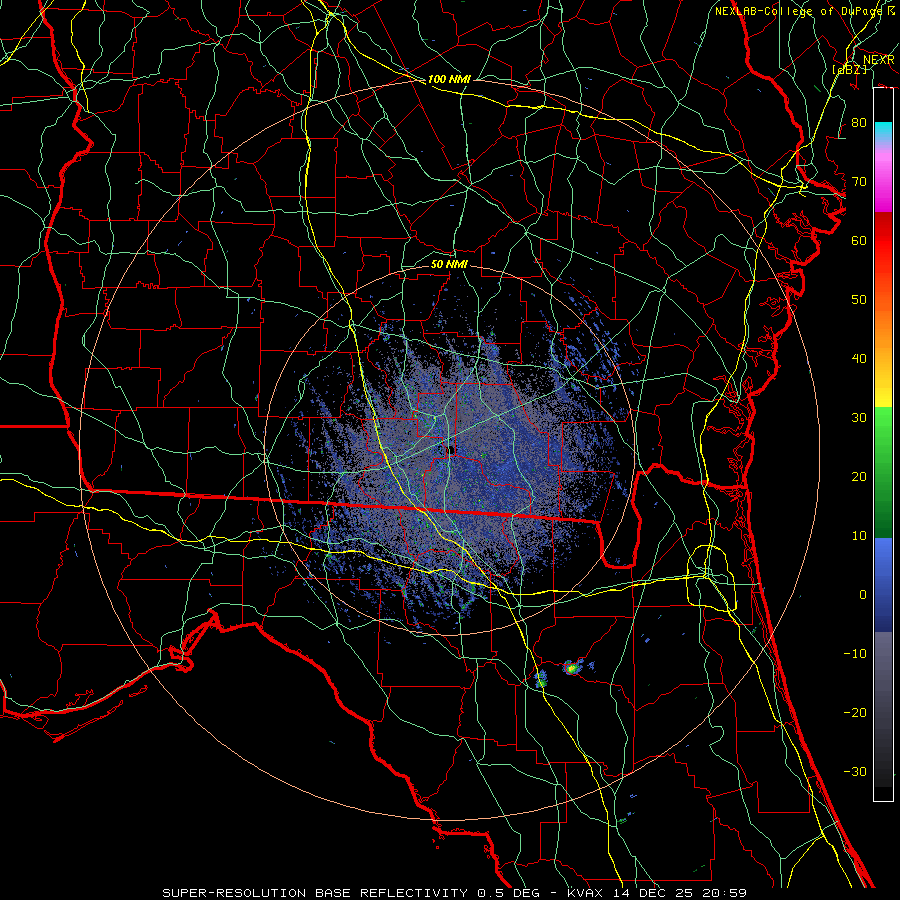
Task: Pick the red segment of the color bar
Action: [x=883, y=241]
